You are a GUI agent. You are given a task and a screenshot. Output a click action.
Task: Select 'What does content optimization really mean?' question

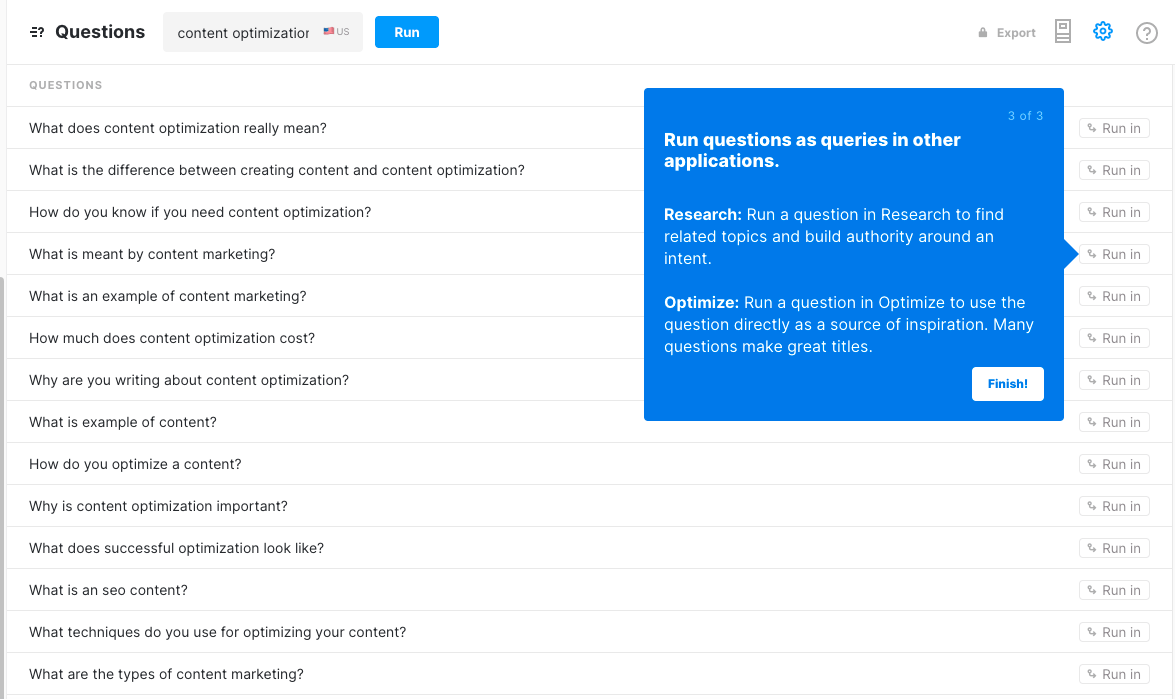178,128
